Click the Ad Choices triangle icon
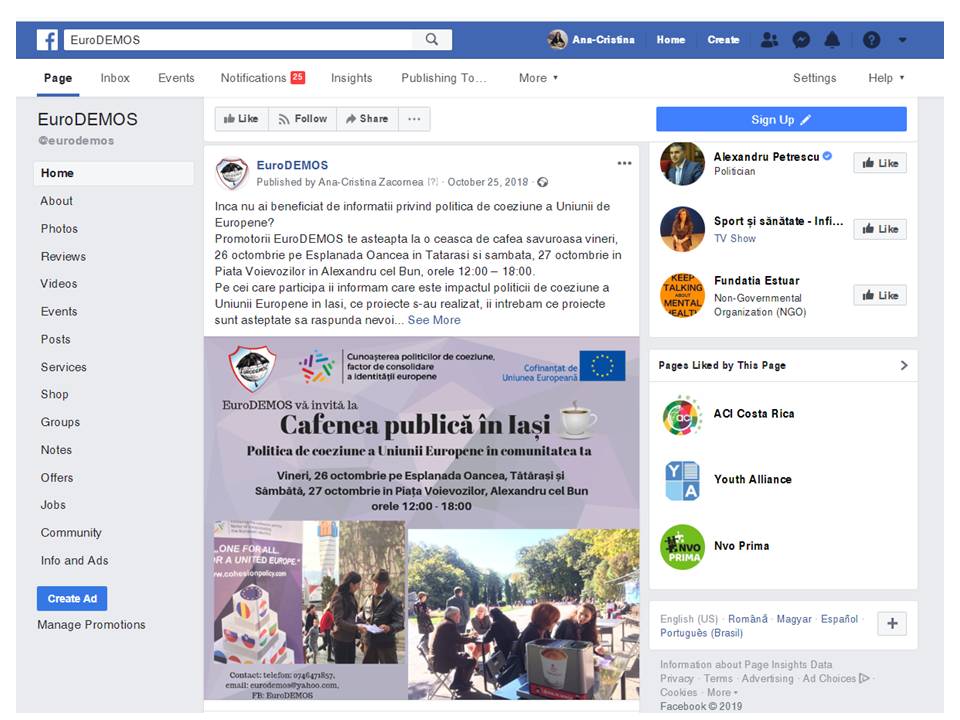Screen dimensions: 960x720 click(864, 678)
